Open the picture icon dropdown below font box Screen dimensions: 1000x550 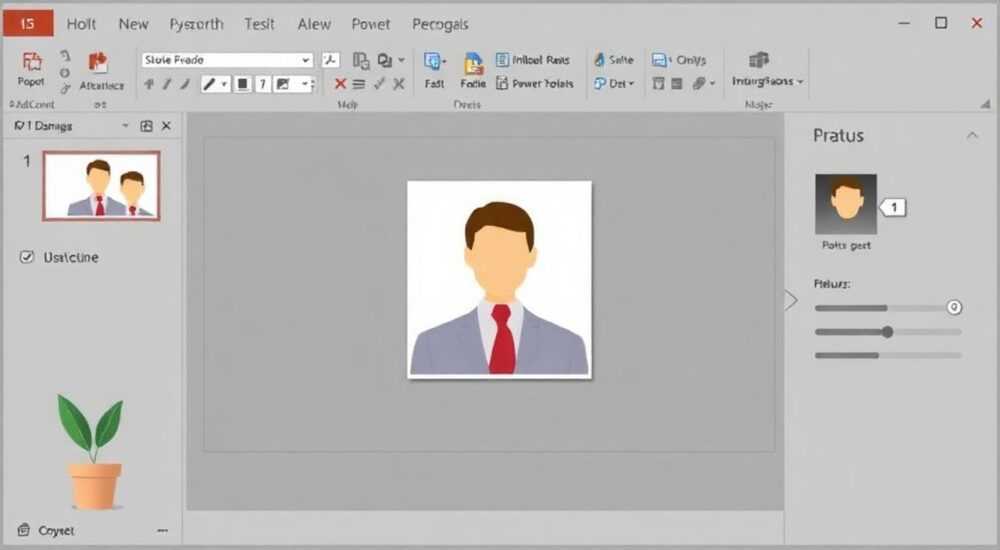pyautogui.click(x=305, y=84)
